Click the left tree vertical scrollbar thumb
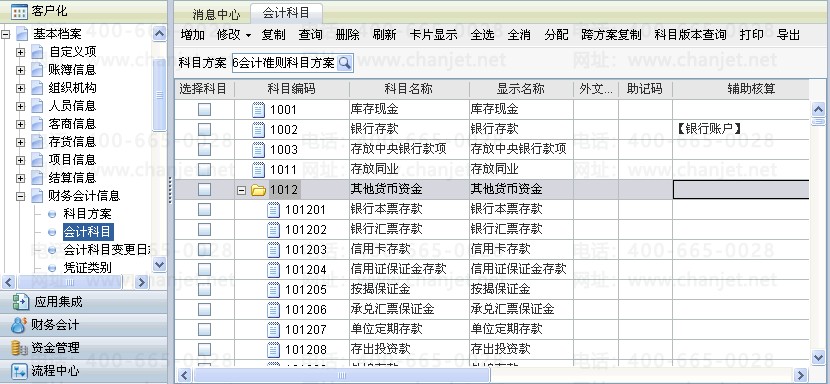Screen dimensions: 830x384 point(159,94)
